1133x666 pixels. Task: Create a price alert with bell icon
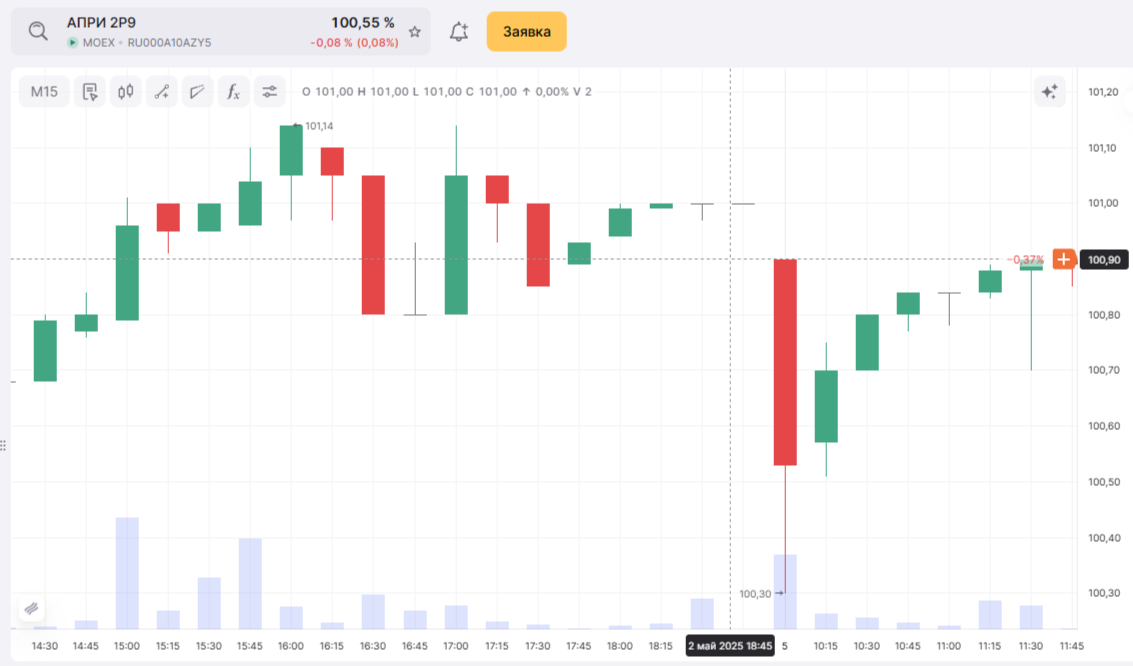(x=459, y=31)
